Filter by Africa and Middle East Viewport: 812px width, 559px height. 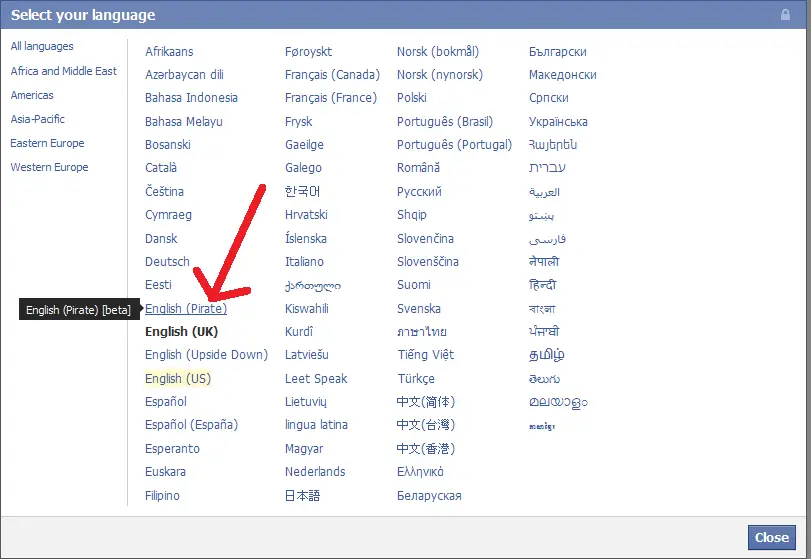pyautogui.click(x=64, y=70)
